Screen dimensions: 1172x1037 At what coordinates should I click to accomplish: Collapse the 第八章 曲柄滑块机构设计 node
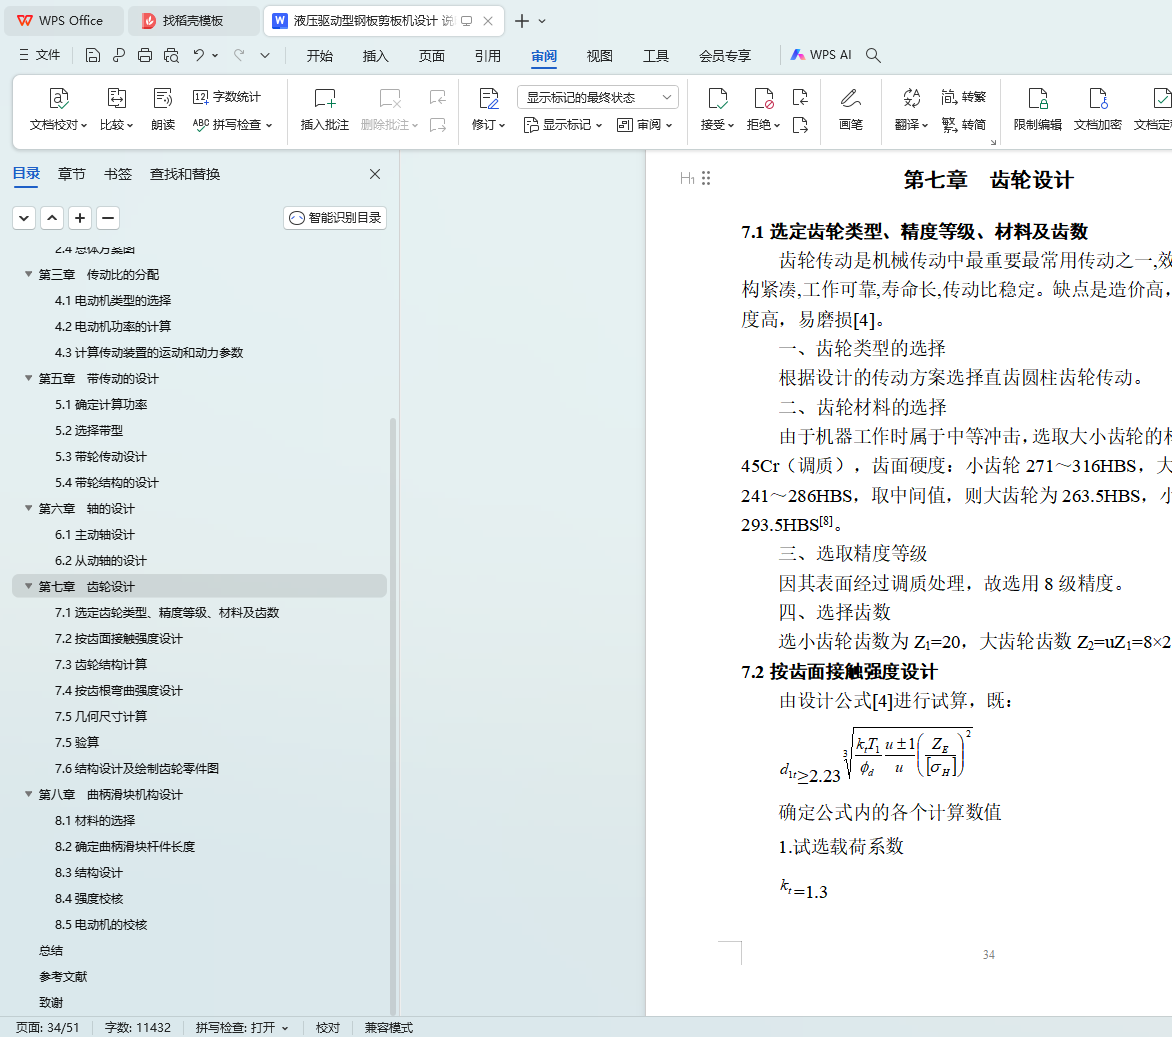click(28, 794)
